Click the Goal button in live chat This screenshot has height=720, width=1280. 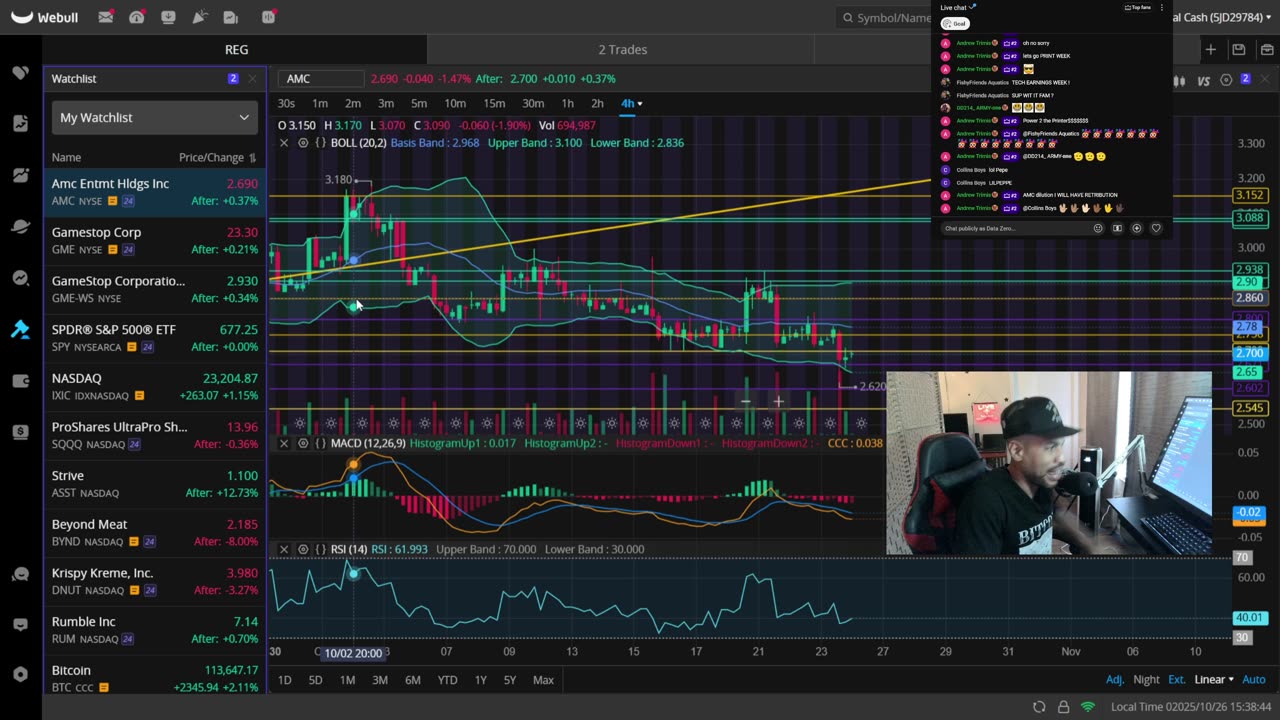[956, 23]
